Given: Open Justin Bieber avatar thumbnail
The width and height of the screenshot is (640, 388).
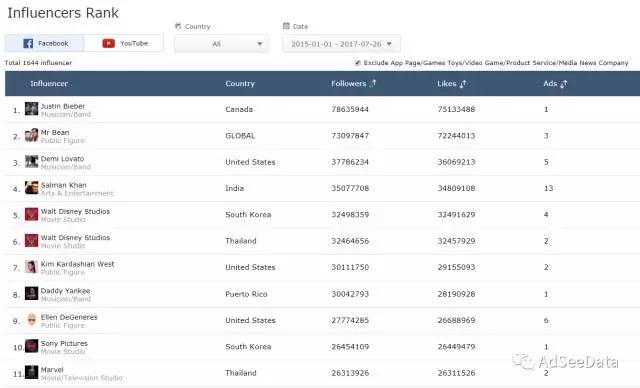Looking at the screenshot, I should (x=31, y=109).
